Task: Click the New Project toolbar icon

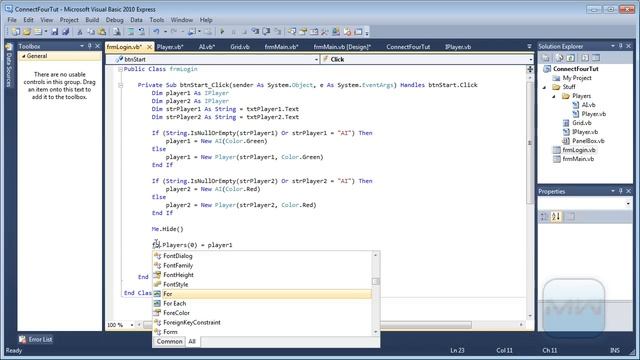Action: [x=16, y=31]
